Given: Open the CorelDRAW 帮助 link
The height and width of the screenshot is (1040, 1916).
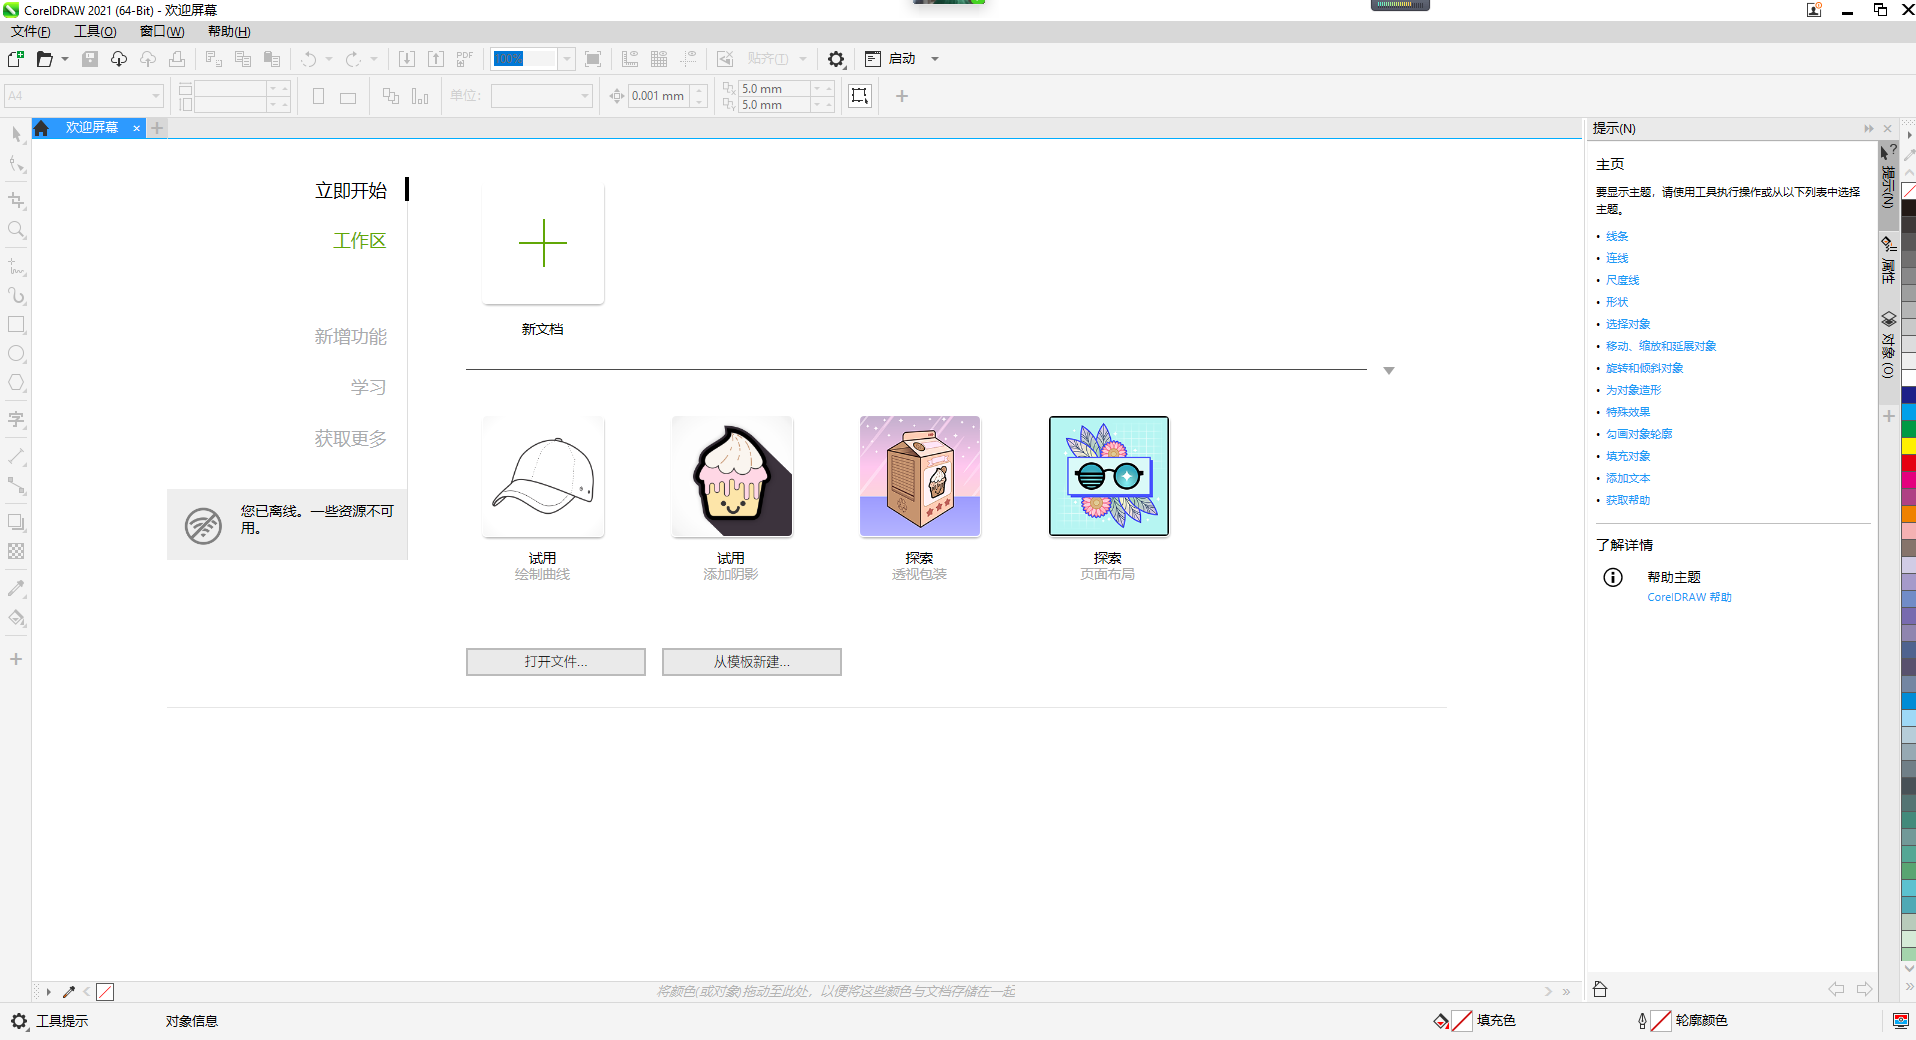Looking at the screenshot, I should tap(1688, 597).
